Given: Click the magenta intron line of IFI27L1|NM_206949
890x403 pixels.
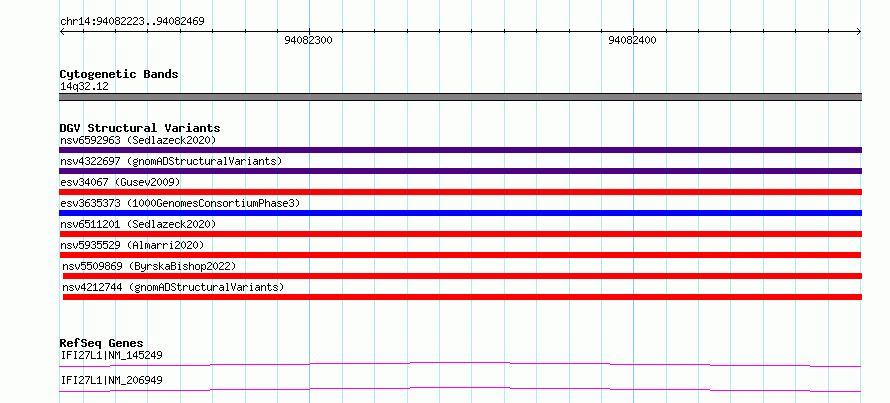Looking at the screenshot, I should coord(460,389).
